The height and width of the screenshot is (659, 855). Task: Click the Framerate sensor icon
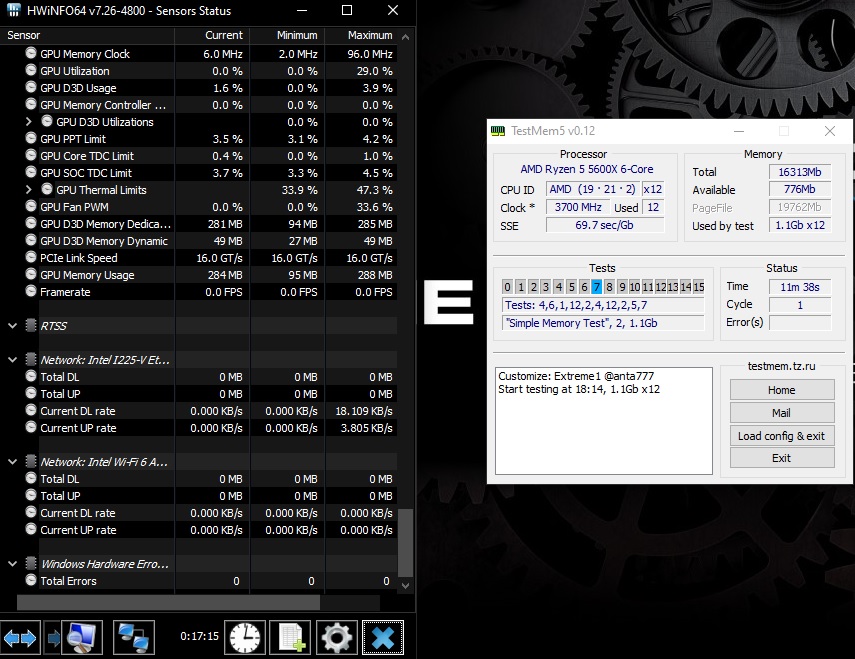pos(31,292)
